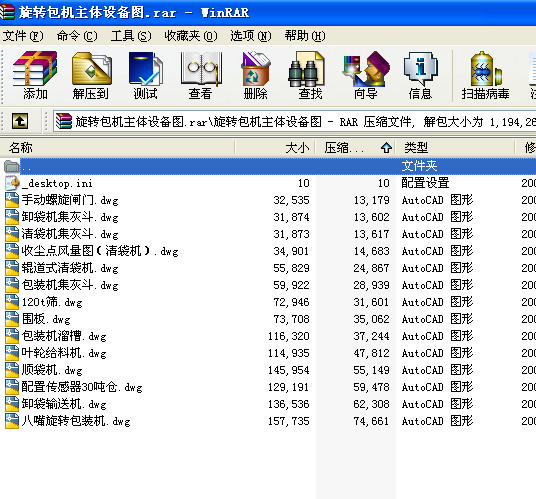Click size value 32,535
This screenshot has width=536, height=499.
(291, 200)
